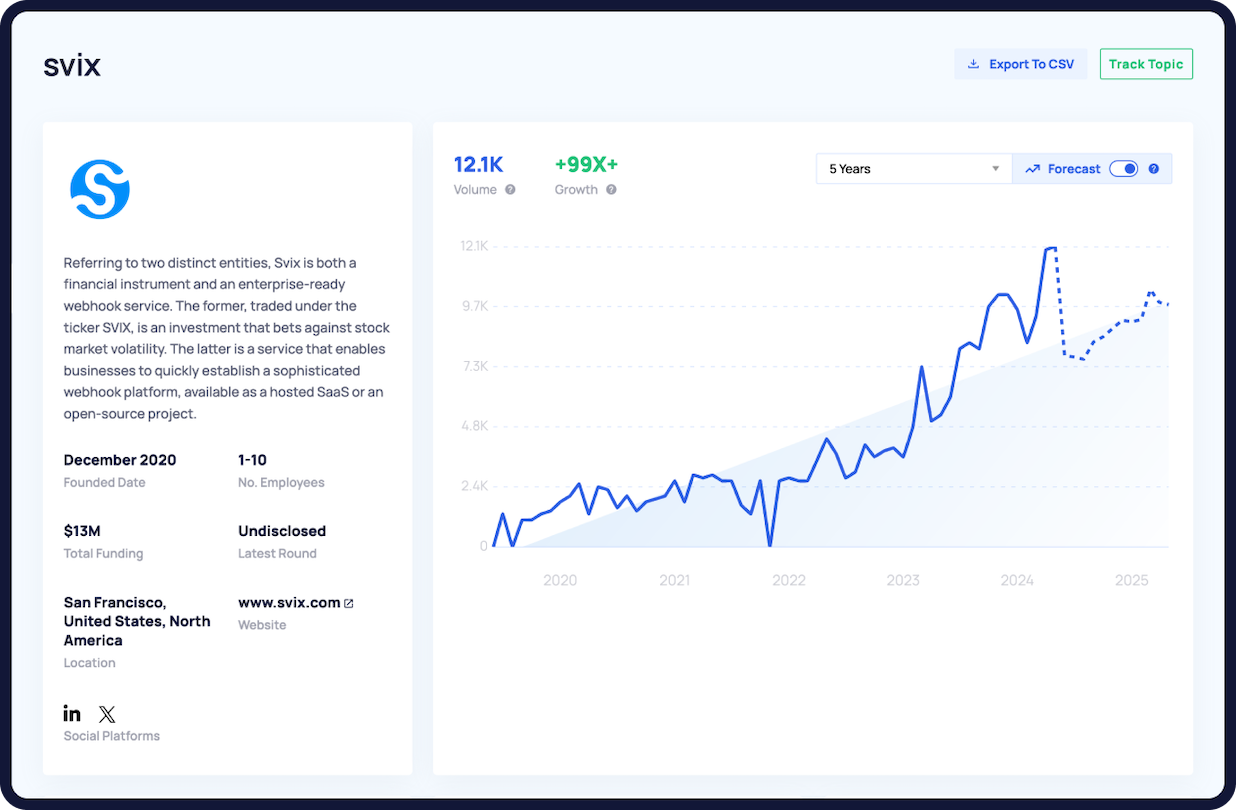The image size is (1236, 810).
Task: Click the $13M total funding value
Action: click(x=82, y=531)
